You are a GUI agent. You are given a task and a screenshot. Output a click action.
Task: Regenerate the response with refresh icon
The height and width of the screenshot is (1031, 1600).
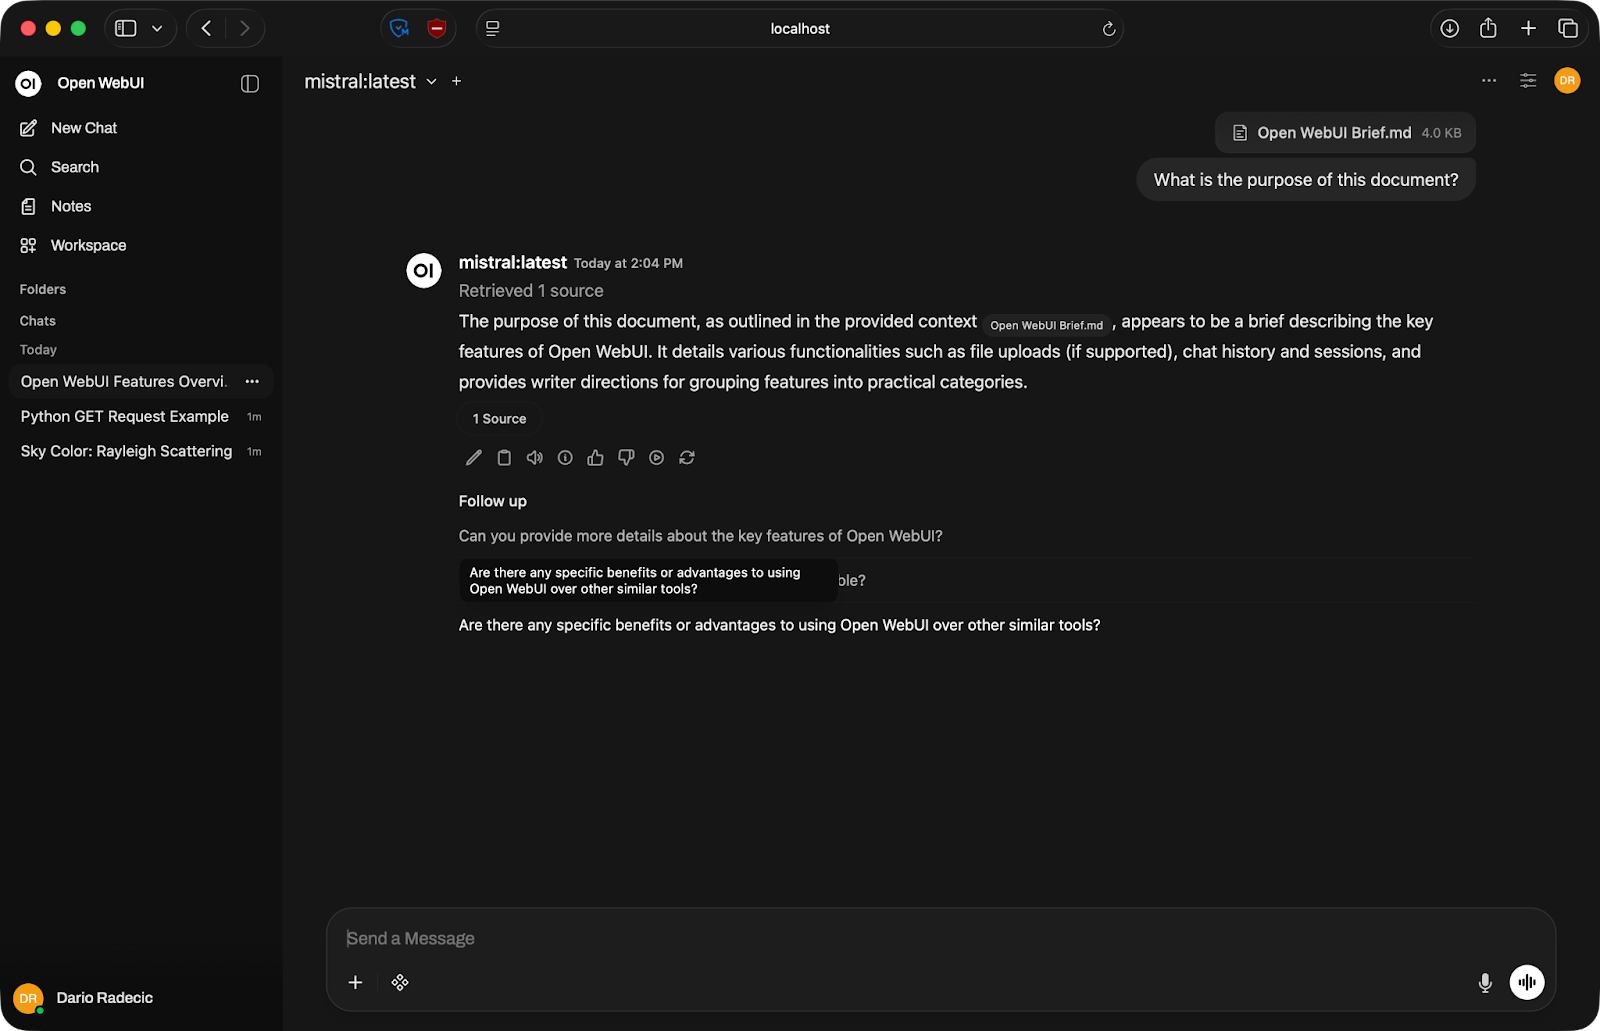(x=687, y=458)
